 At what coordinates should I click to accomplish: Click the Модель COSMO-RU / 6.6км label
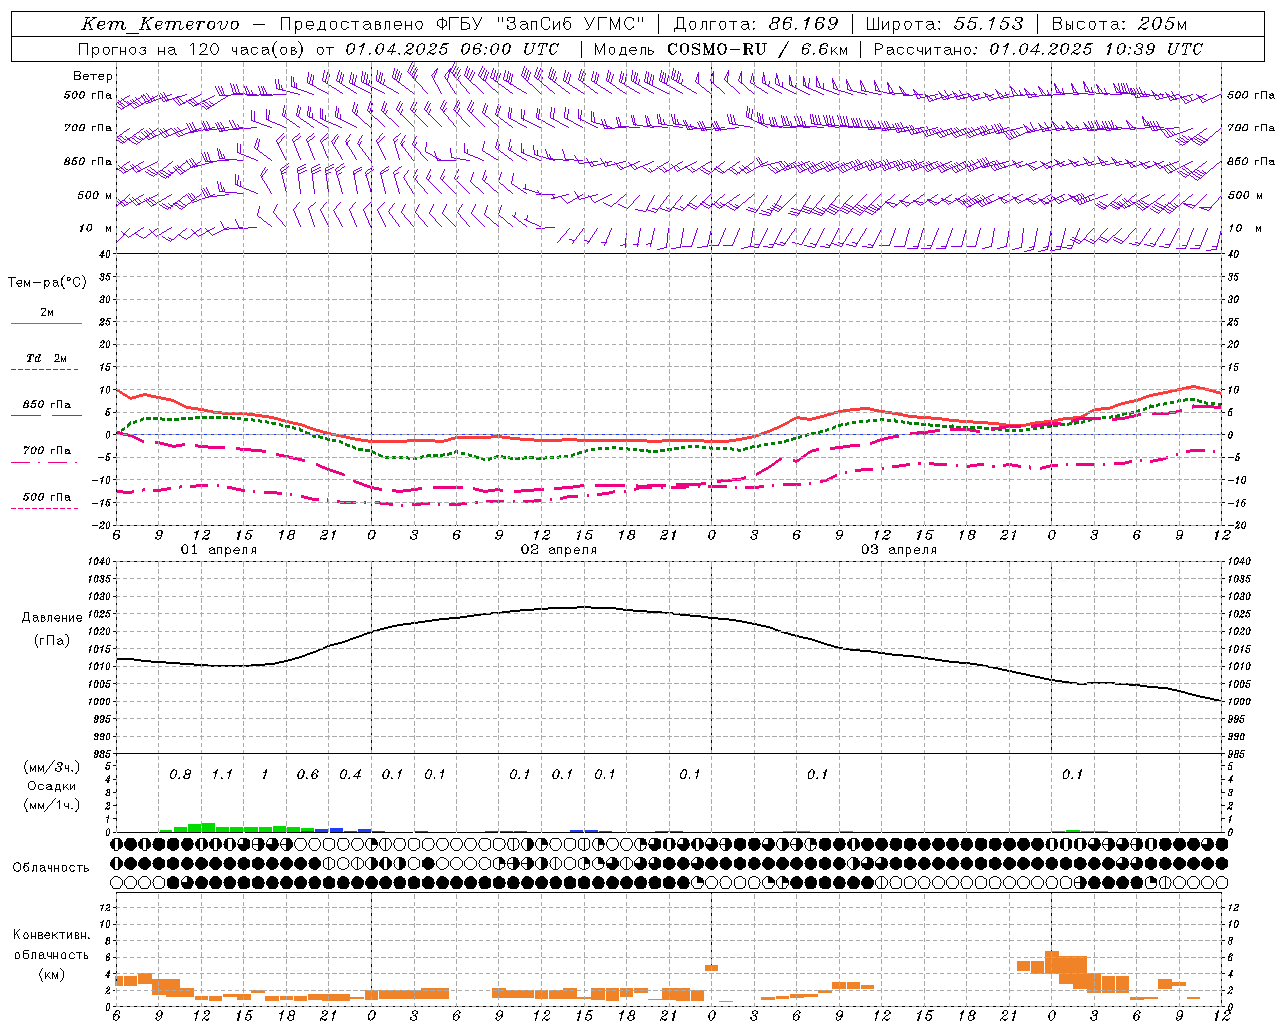720,49
